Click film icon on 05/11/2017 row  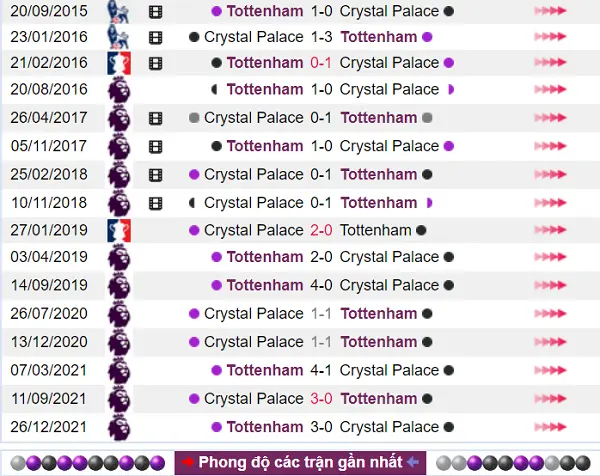(x=155, y=147)
